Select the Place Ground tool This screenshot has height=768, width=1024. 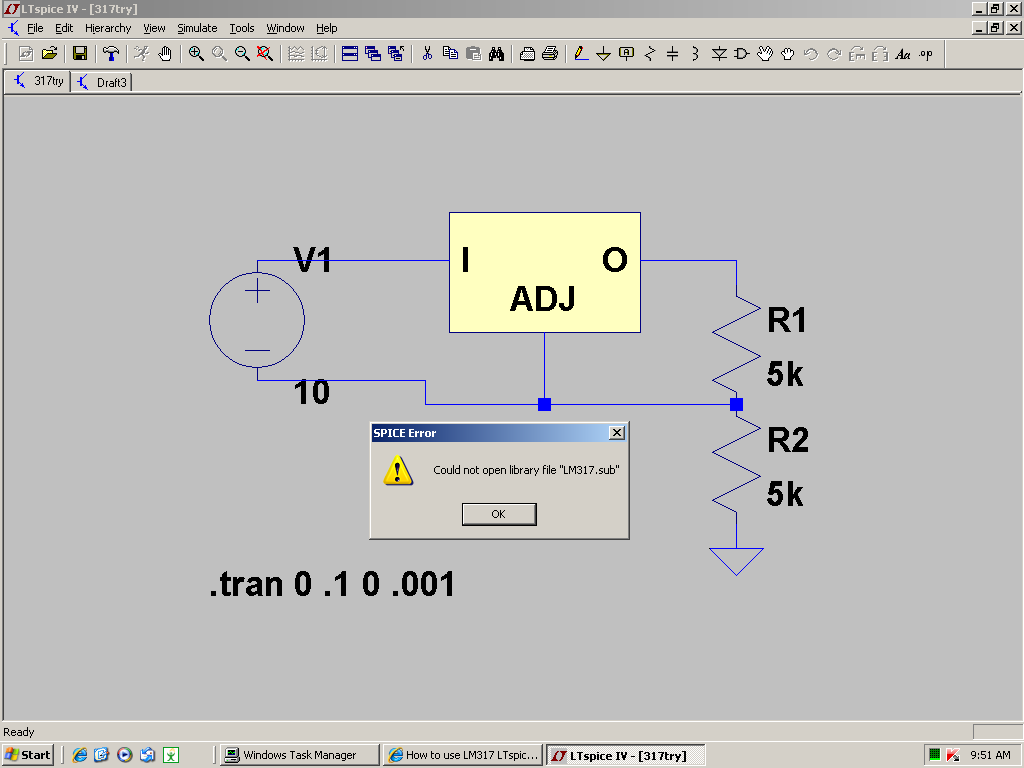(x=603, y=54)
